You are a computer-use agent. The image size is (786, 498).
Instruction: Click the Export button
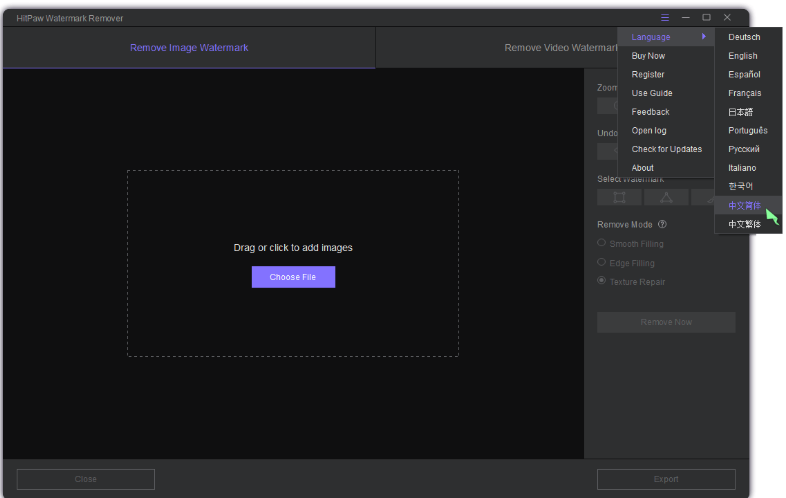[x=666, y=479]
